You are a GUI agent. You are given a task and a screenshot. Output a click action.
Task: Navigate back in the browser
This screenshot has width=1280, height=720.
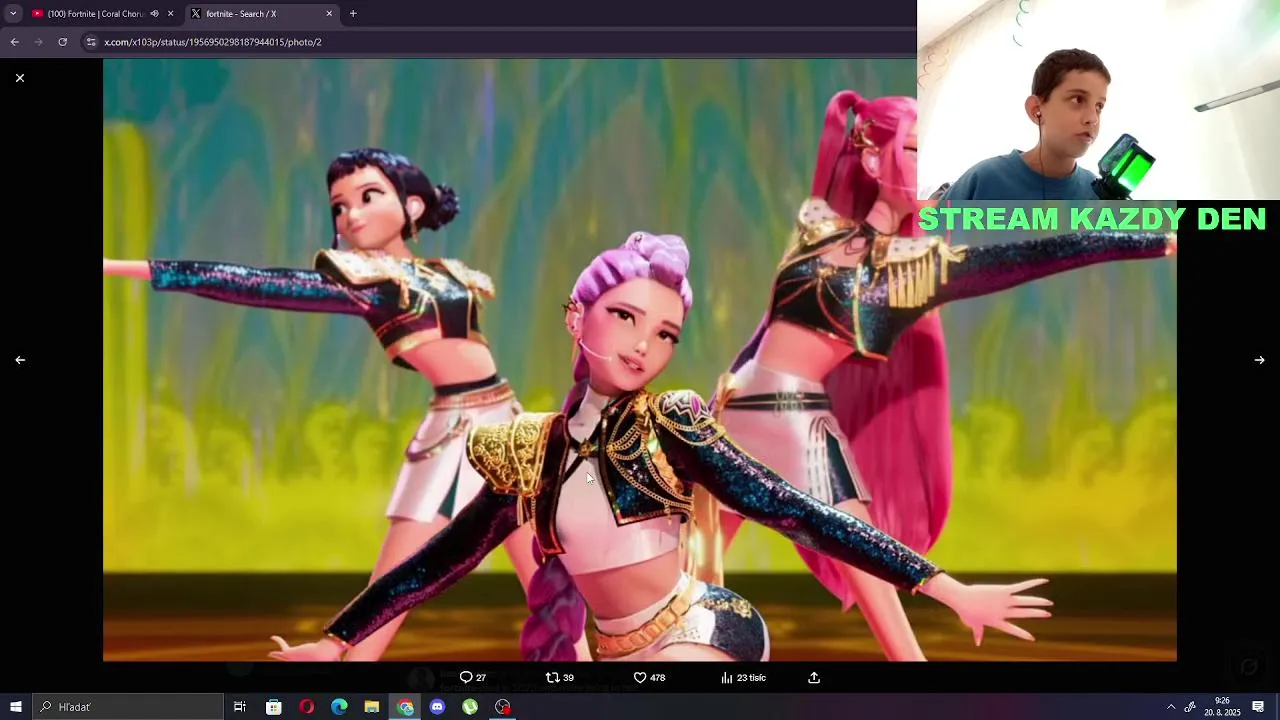14,42
